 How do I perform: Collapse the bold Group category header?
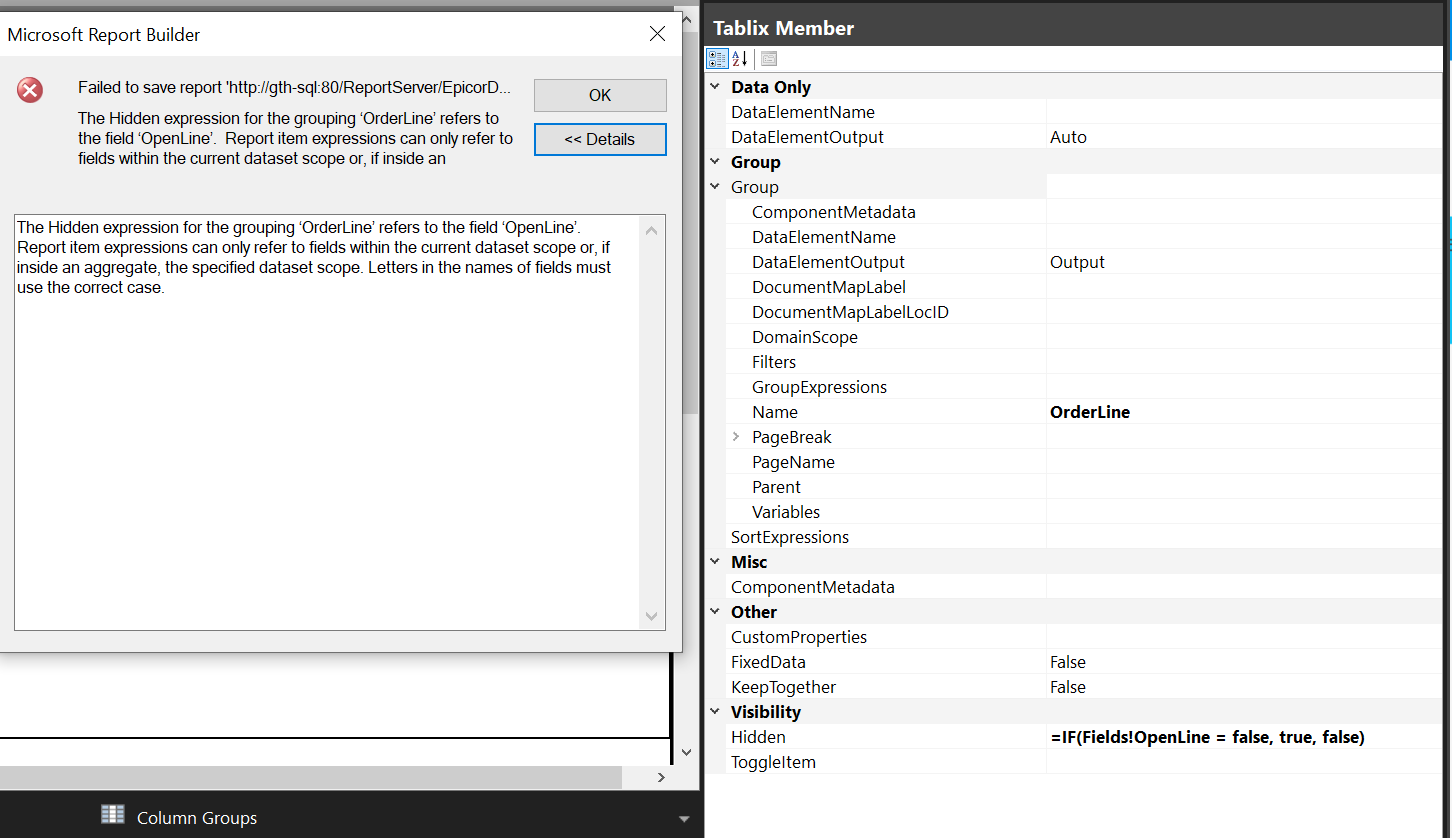click(x=715, y=162)
